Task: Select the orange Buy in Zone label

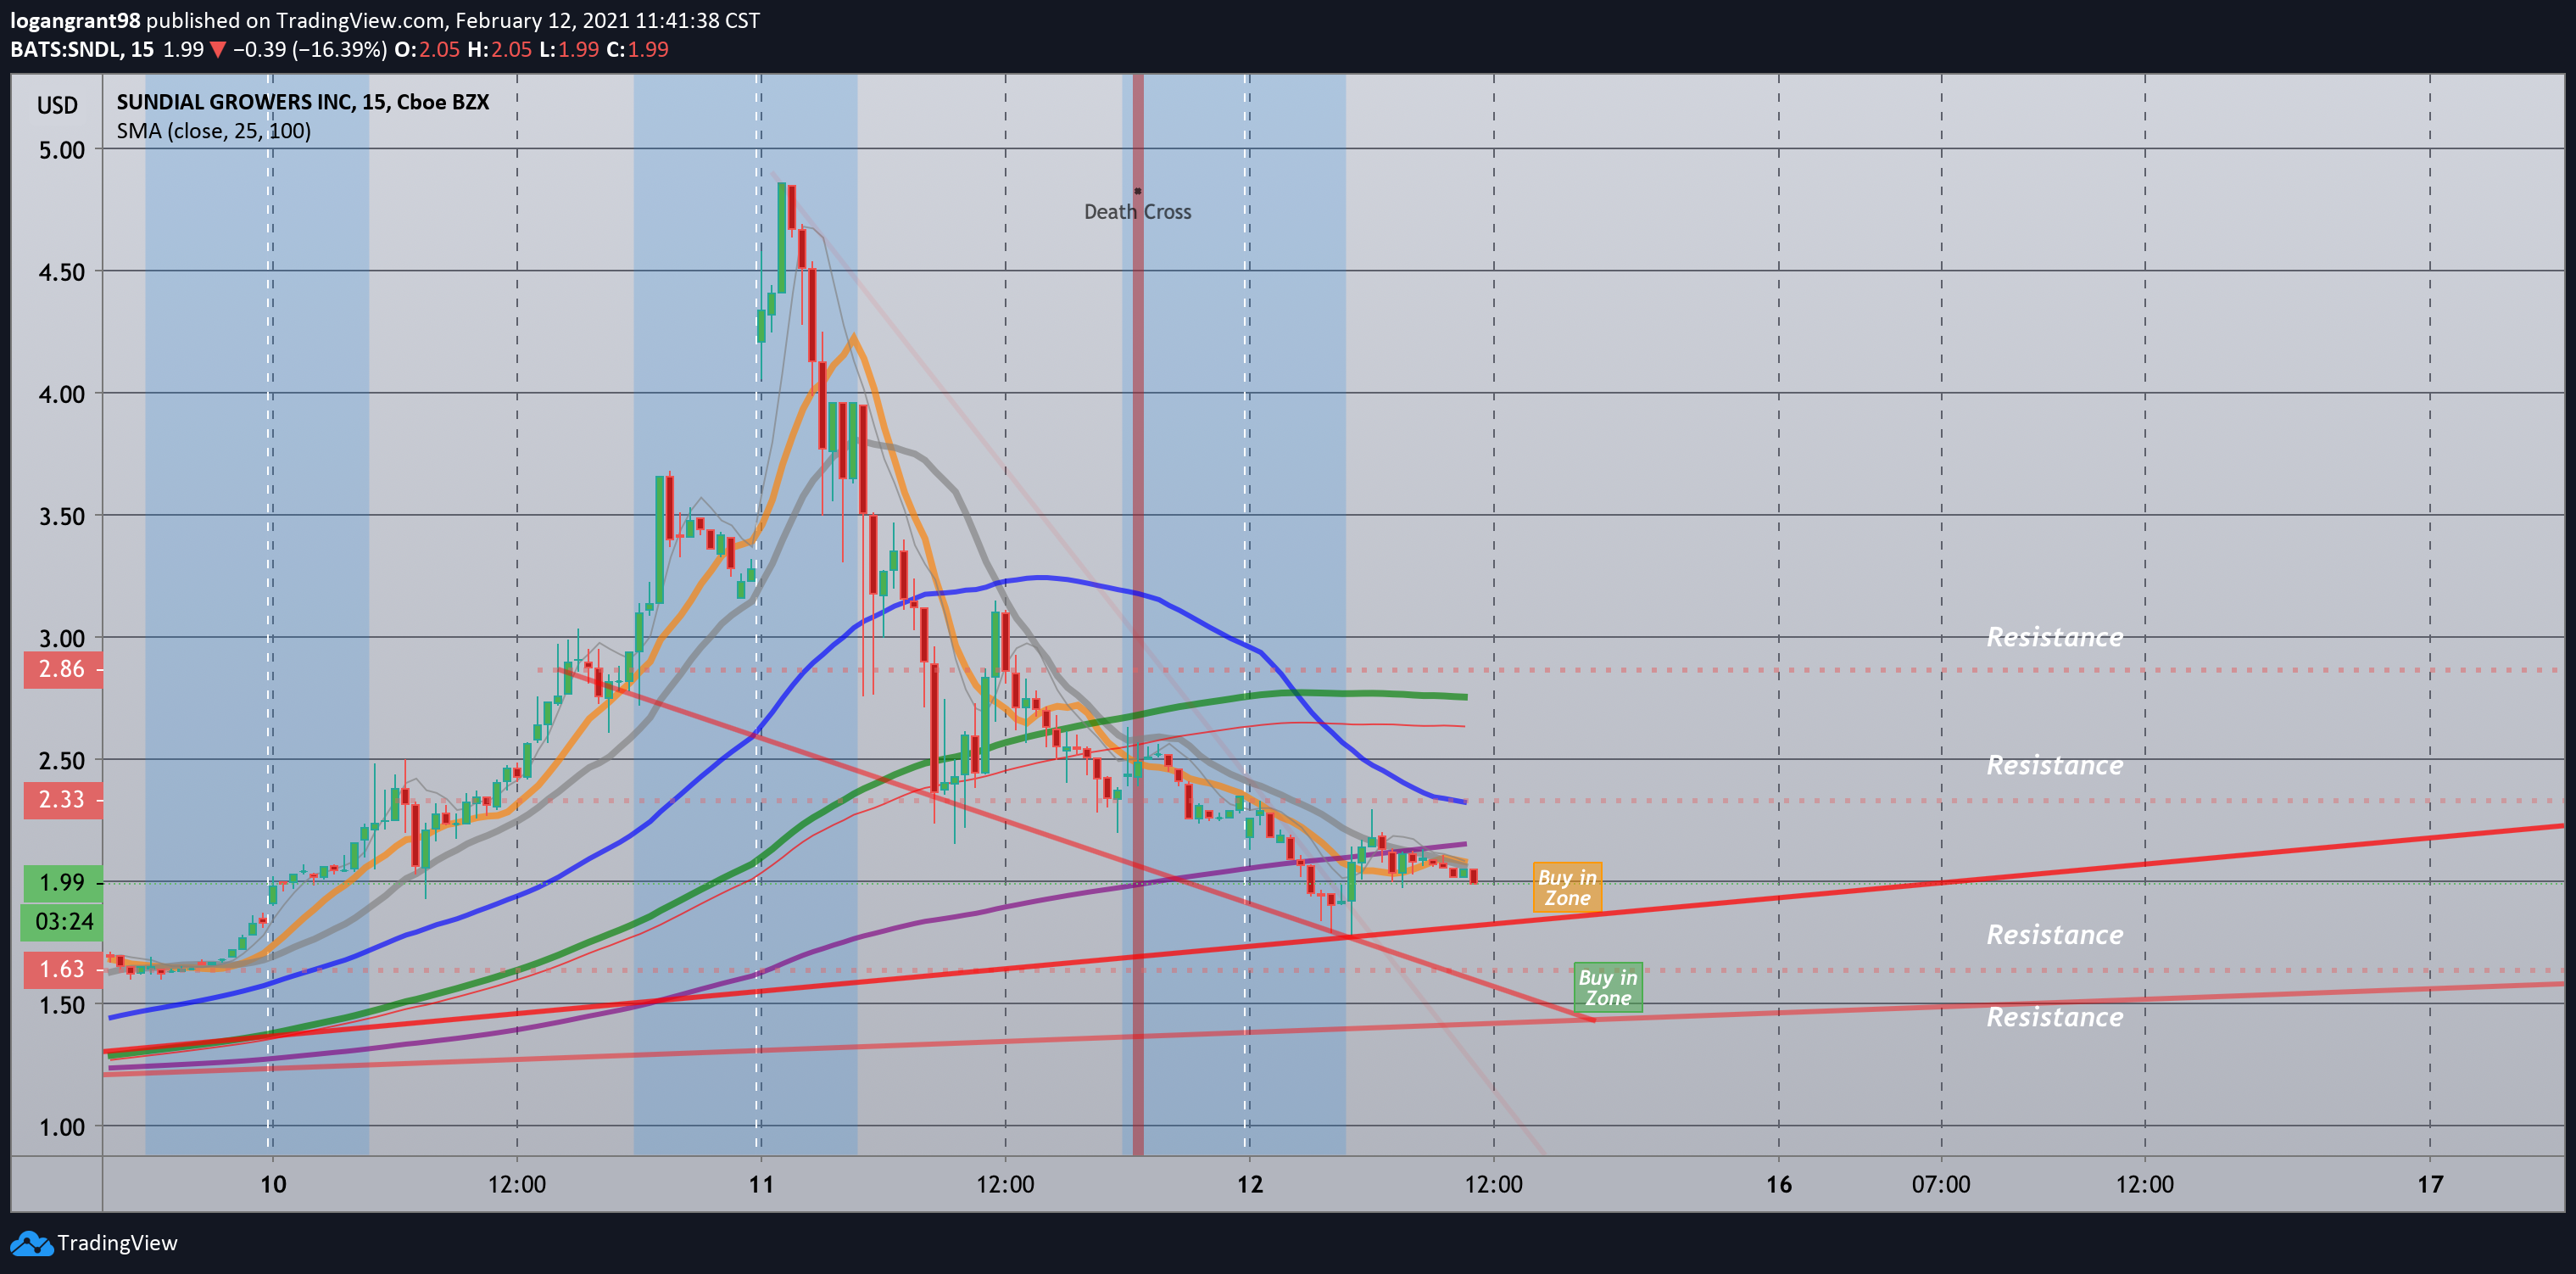Action: [x=1567, y=887]
